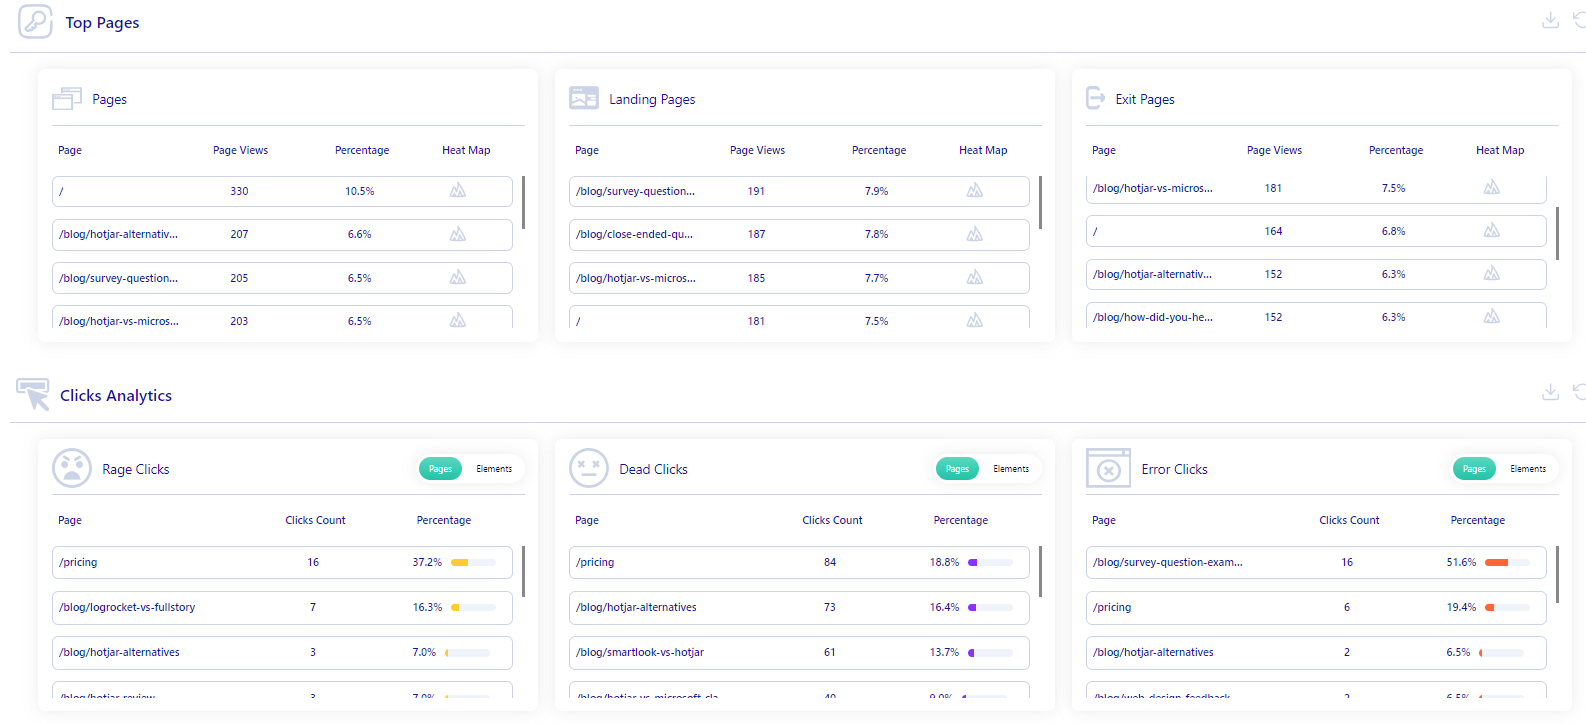
Task: Sort Exit Pages by Percentage column
Action: pyautogui.click(x=1396, y=150)
